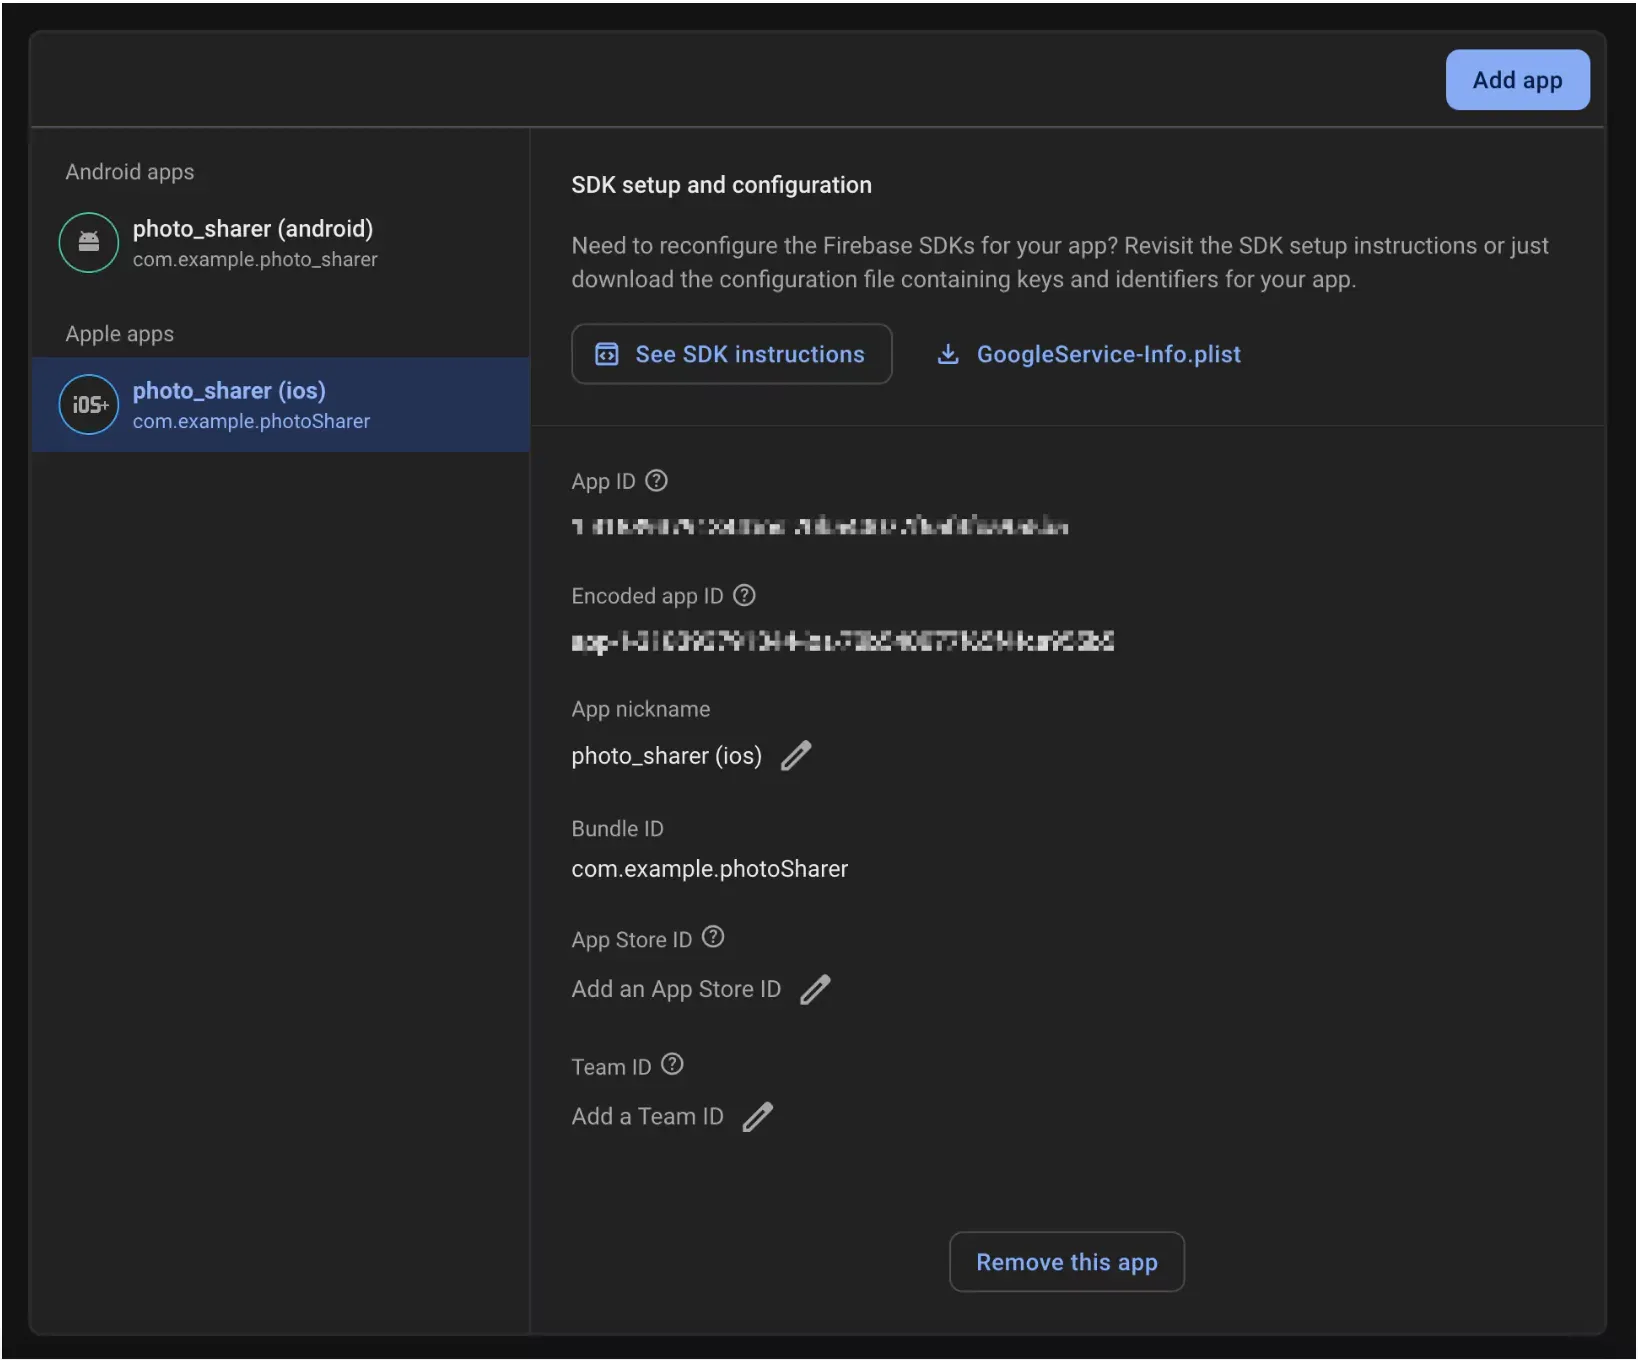
Task: Click the Android robot app icon
Action: [89, 242]
